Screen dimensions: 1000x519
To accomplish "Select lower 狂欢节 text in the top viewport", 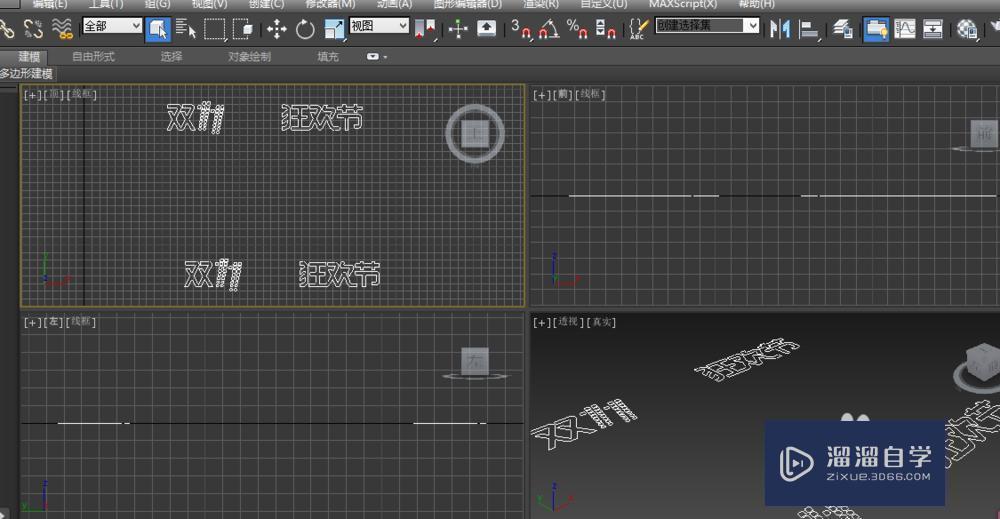I will pyautogui.click(x=340, y=274).
